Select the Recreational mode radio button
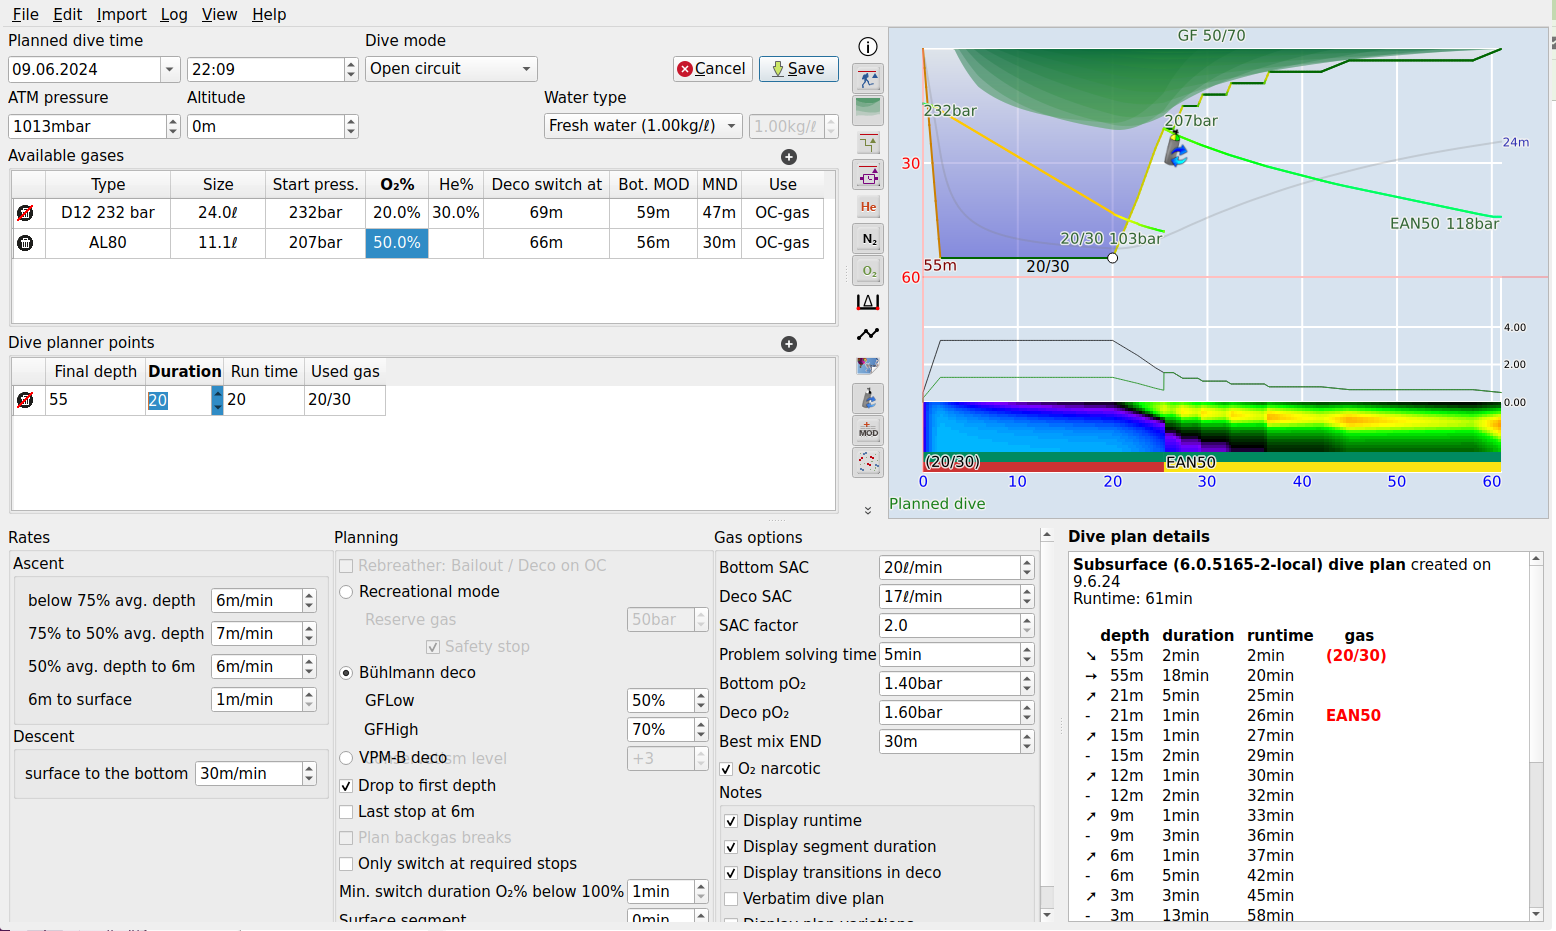 point(346,591)
